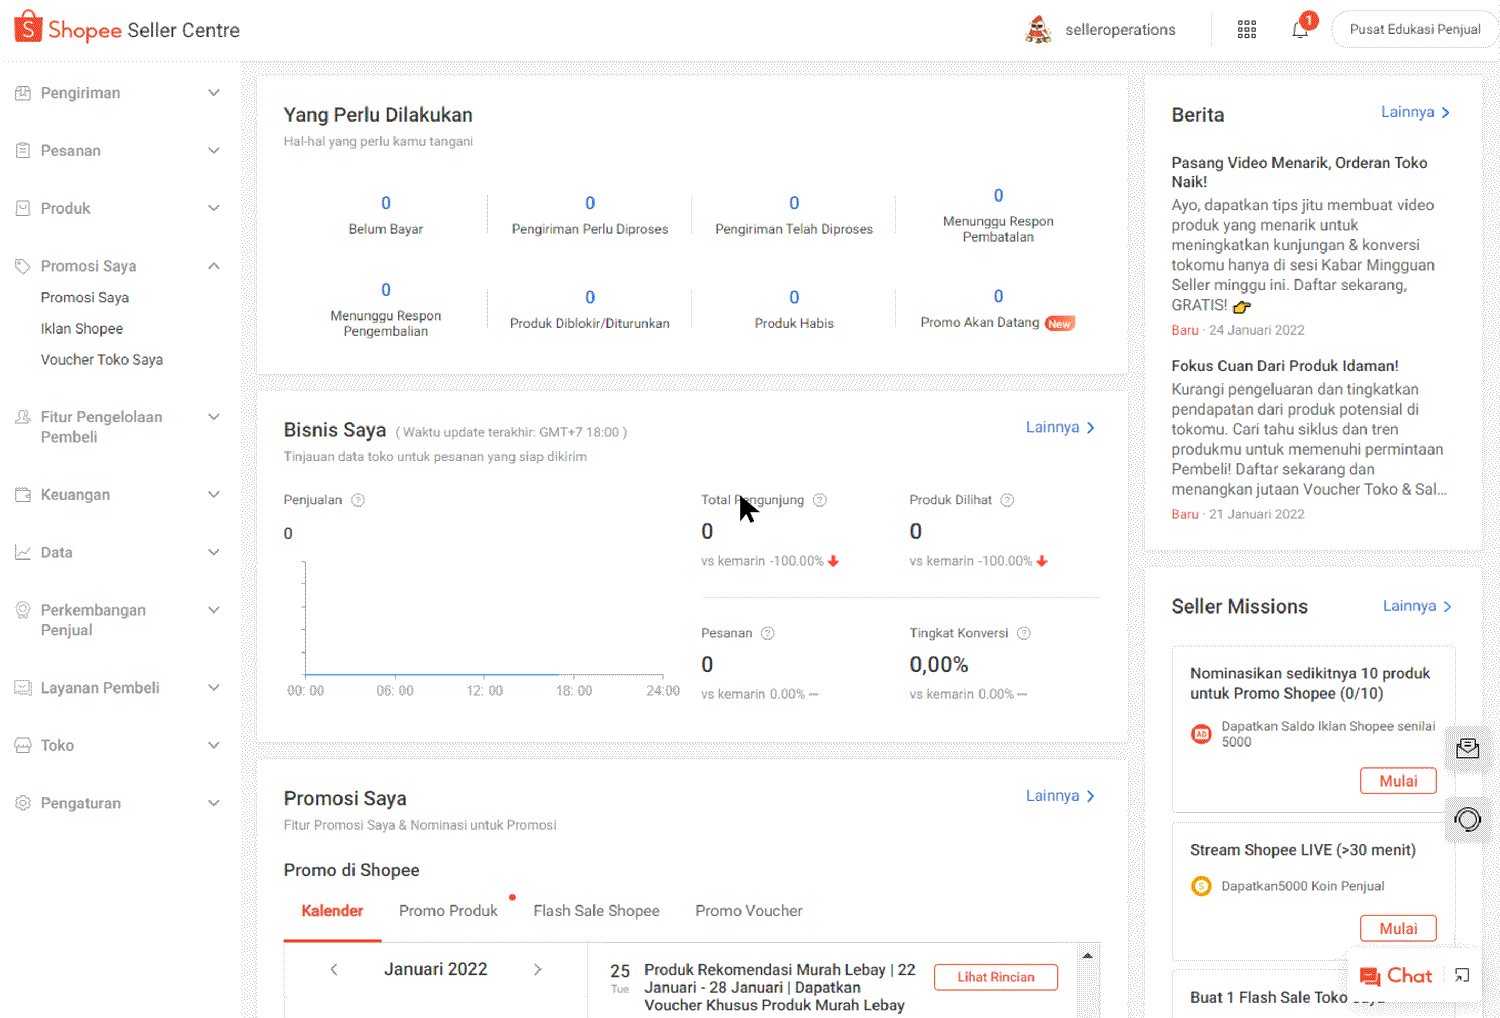Collapse the Promosi Saya sidebar section
1500x1018 pixels.
213,266
